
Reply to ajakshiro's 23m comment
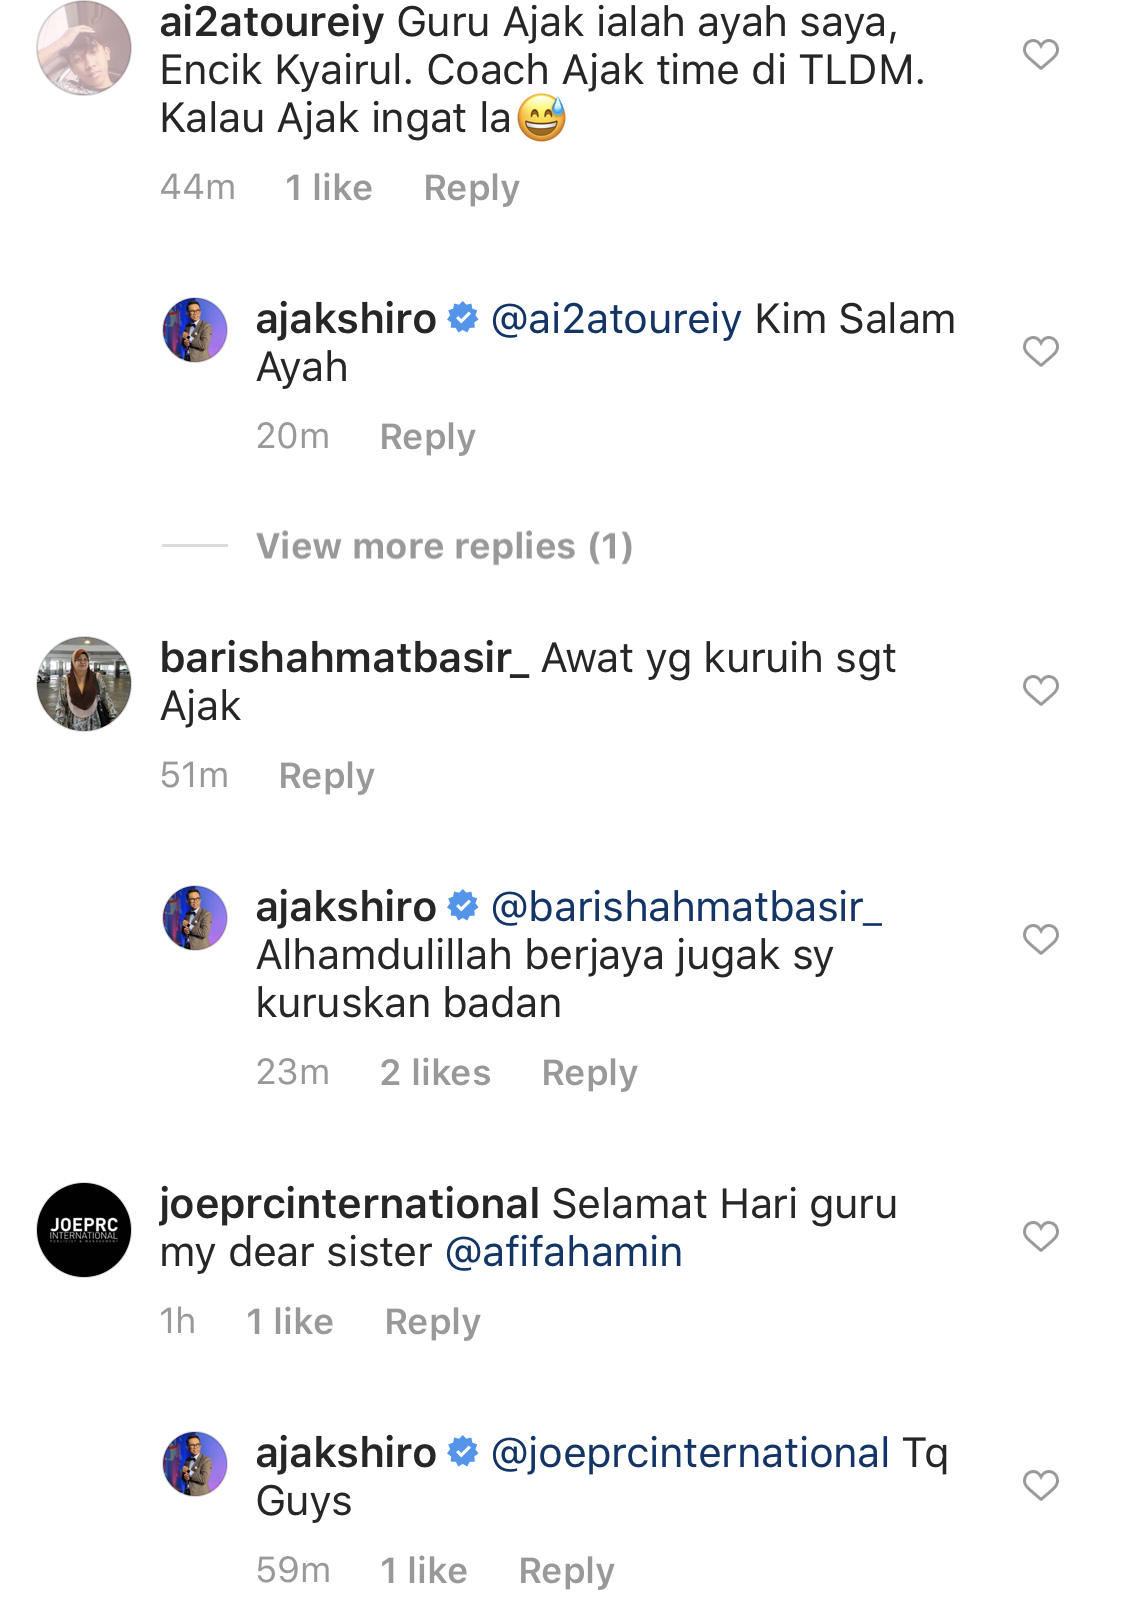tap(589, 1073)
